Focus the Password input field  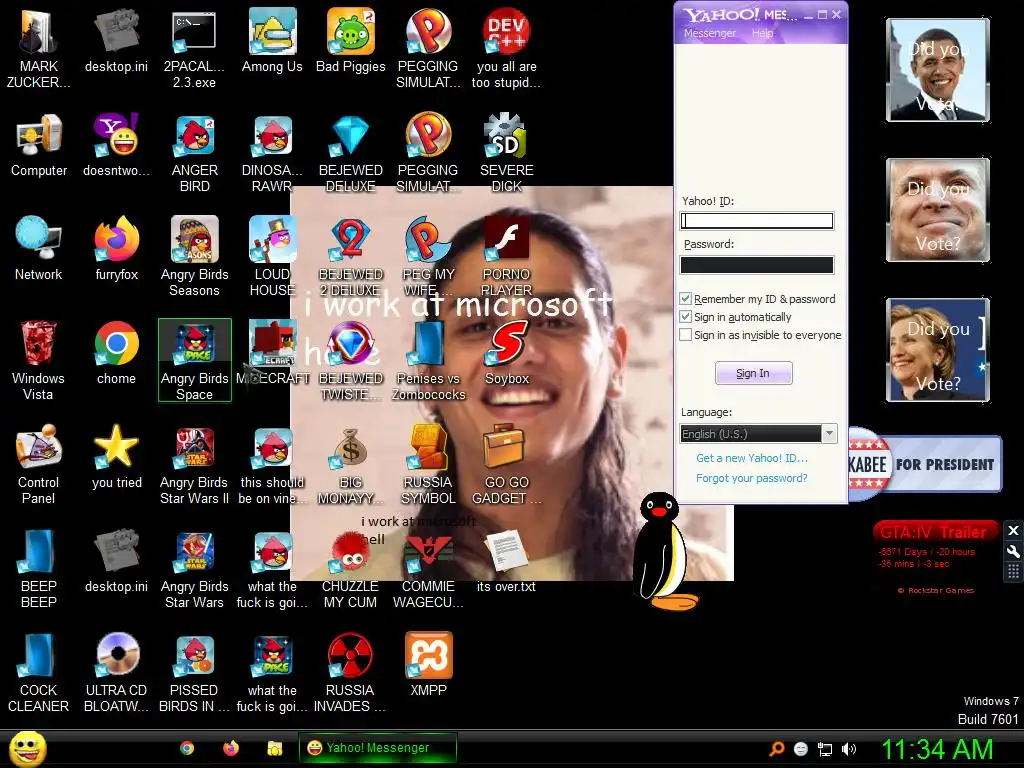click(x=757, y=264)
